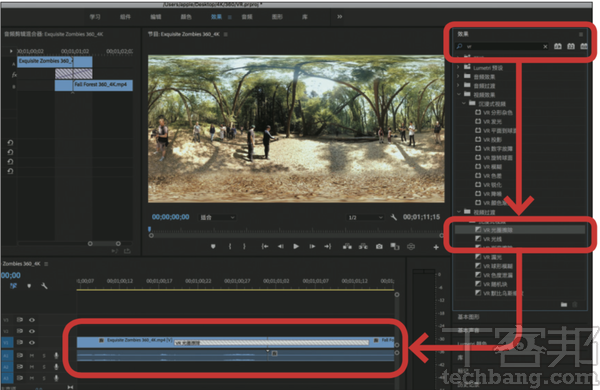
Task: Mute audio track A1
Action: click(x=32, y=356)
